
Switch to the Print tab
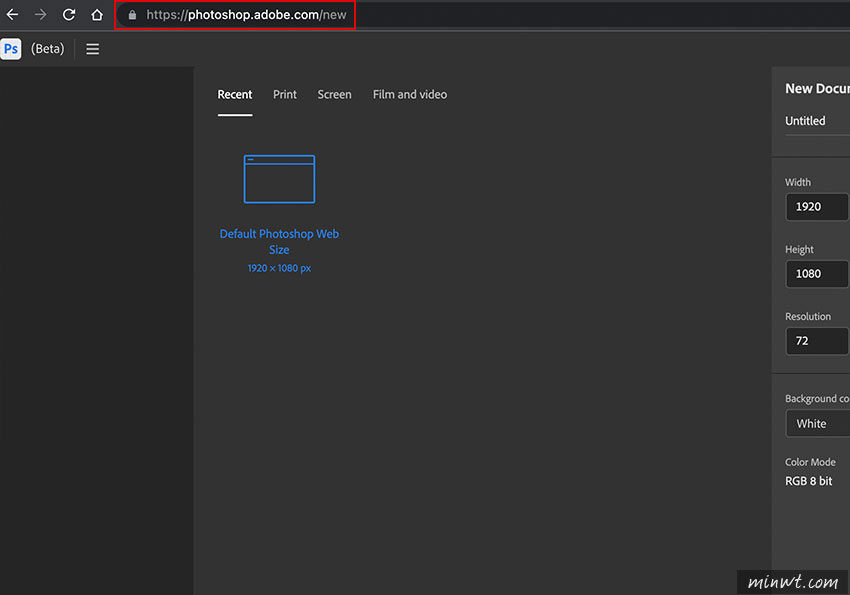click(285, 94)
